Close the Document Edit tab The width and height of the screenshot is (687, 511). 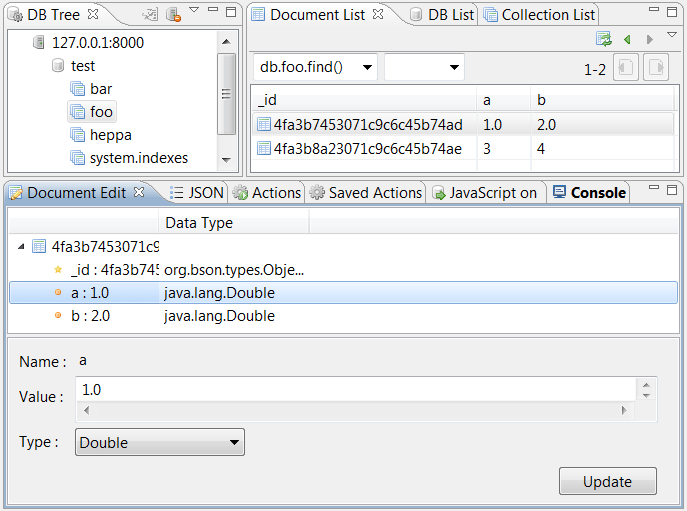tap(139, 192)
